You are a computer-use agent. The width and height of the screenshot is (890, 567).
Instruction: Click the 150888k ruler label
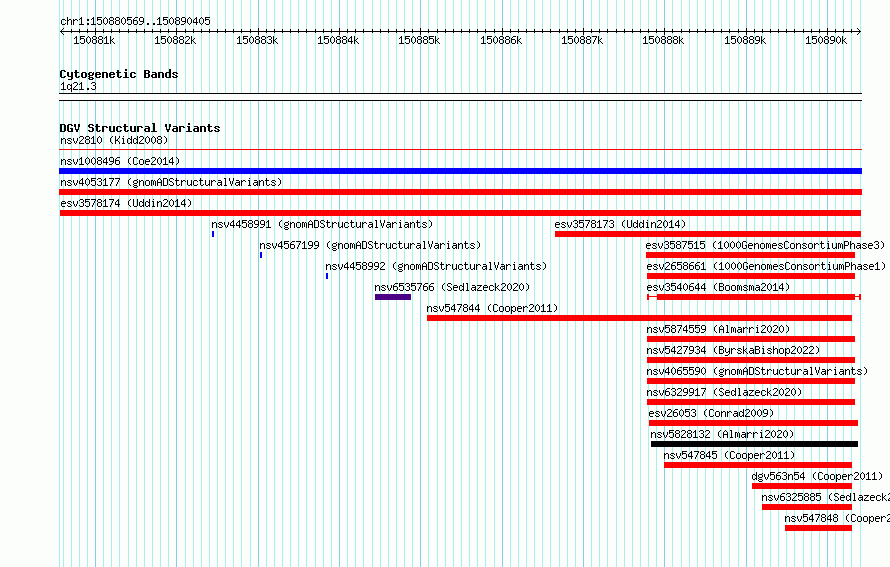coord(663,40)
